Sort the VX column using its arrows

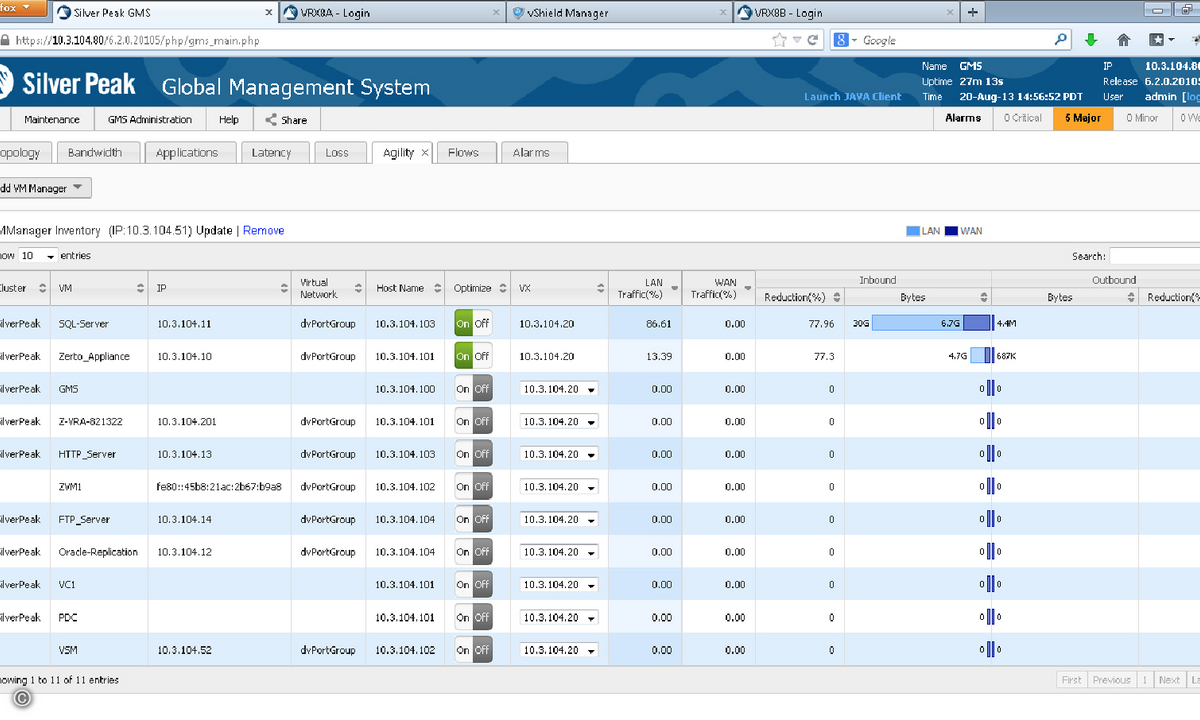tap(600, 288)
